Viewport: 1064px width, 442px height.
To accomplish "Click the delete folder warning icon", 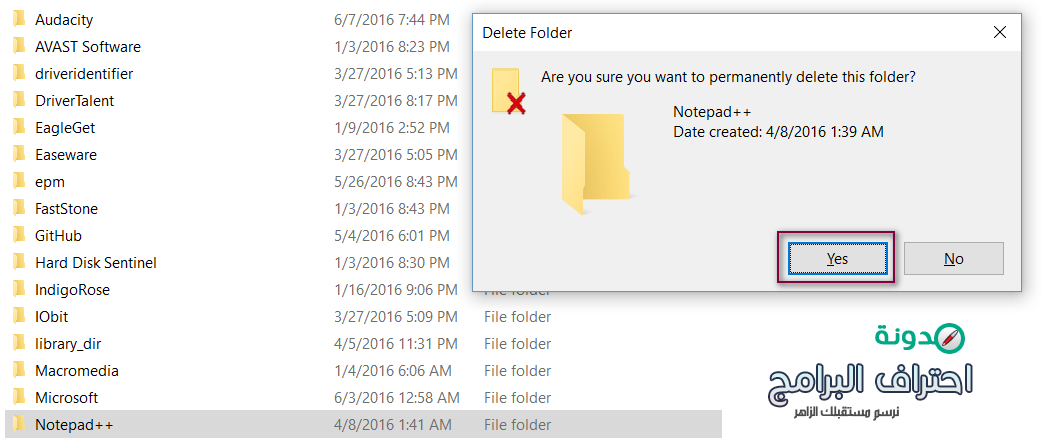I will (x=509, y=91).
